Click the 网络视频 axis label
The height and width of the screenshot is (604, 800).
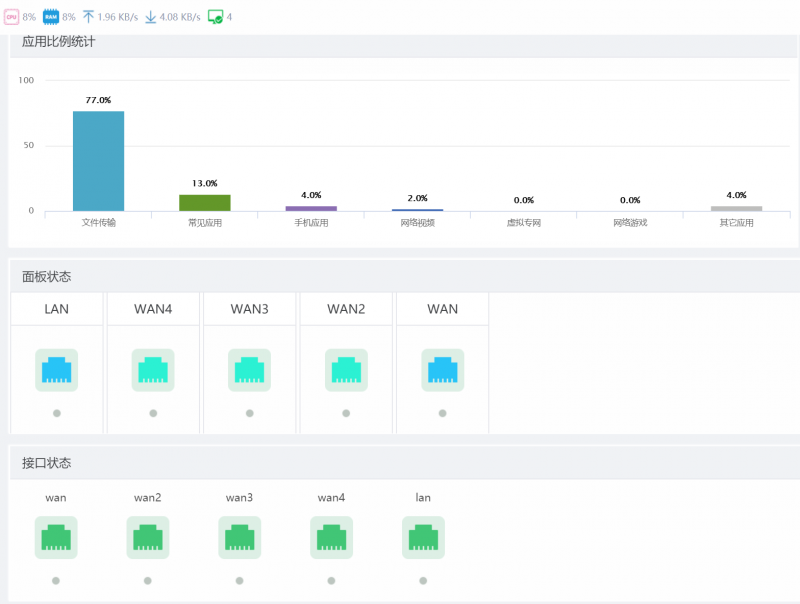pos(417,223)
